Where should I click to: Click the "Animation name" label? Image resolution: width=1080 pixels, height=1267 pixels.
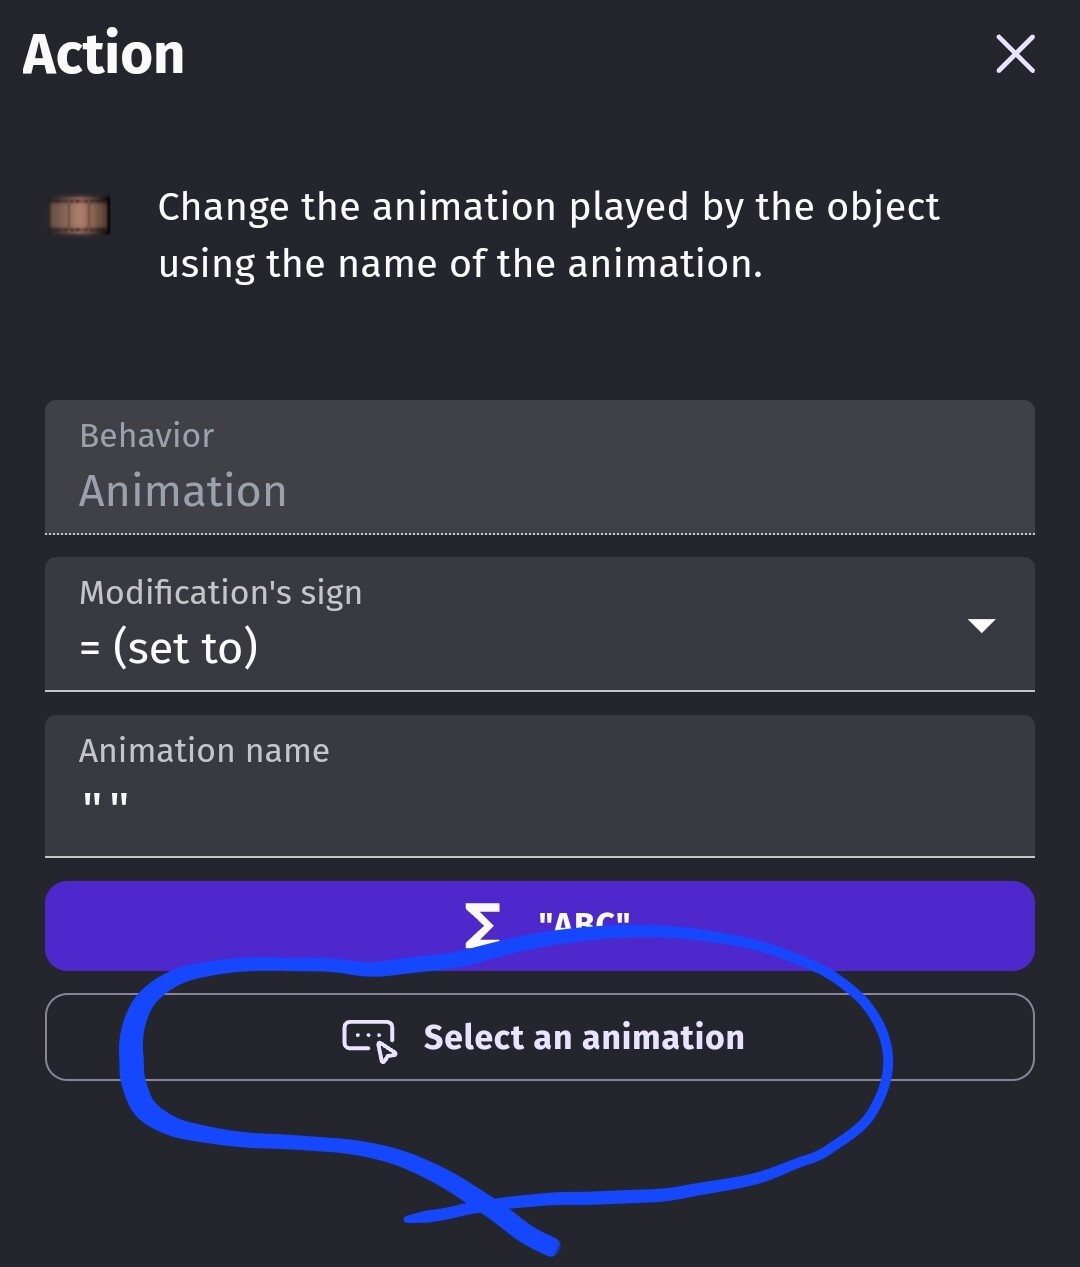tap(204, 751)
